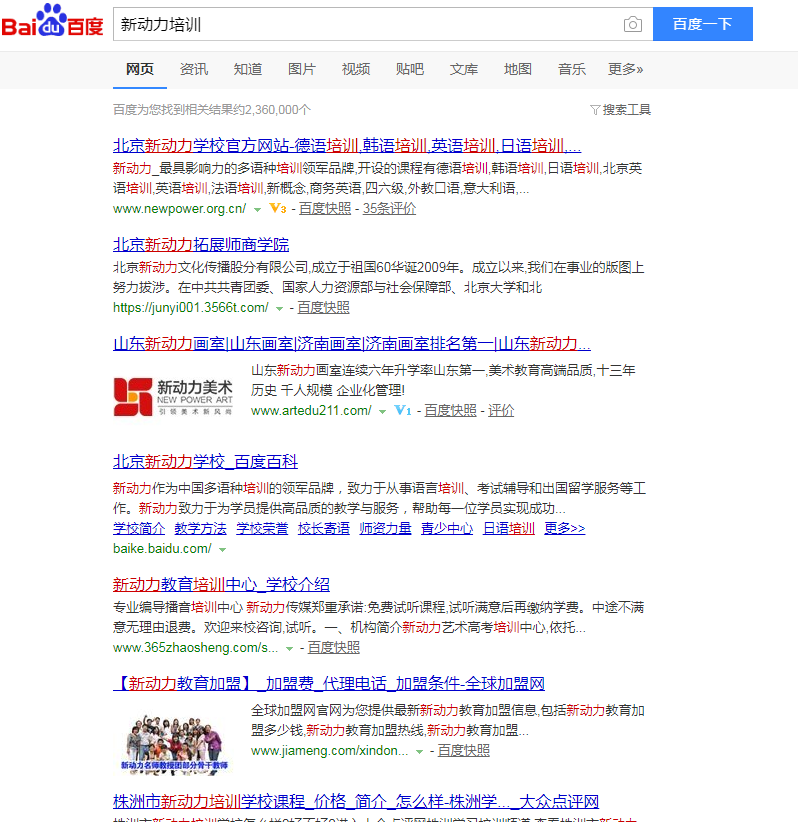
Task: Open baike.baidu.com/ URL link
Action: click(163, 549)
